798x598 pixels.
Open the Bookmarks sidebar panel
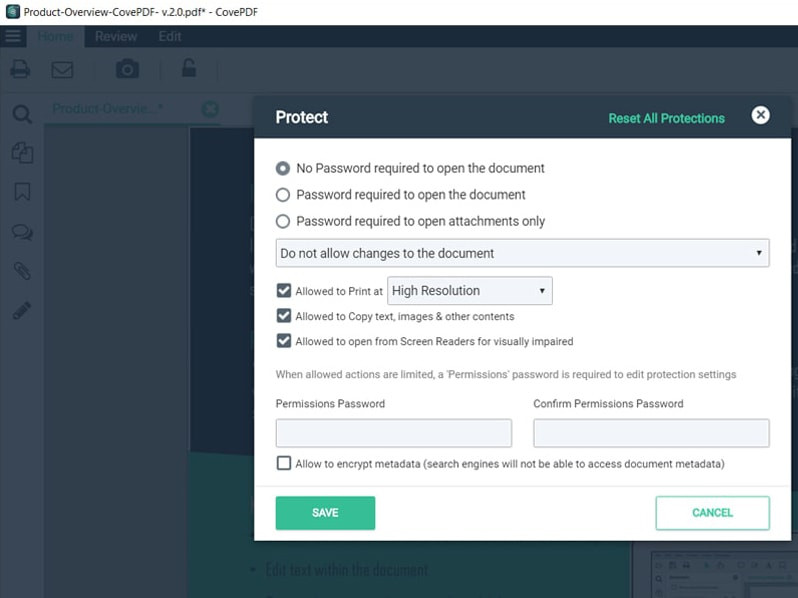tap(21, 192)
